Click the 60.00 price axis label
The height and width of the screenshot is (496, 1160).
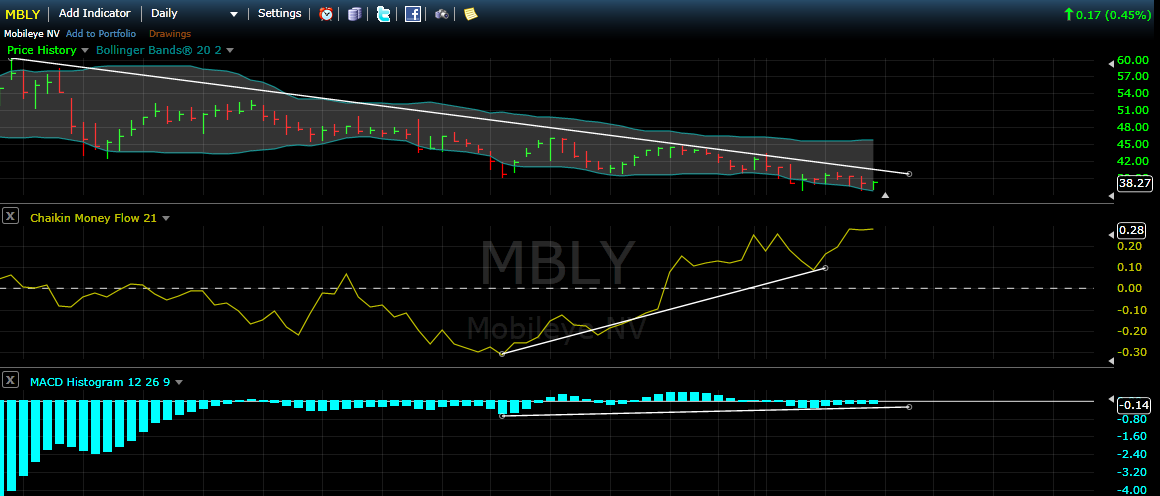[x=1133, y=60]
